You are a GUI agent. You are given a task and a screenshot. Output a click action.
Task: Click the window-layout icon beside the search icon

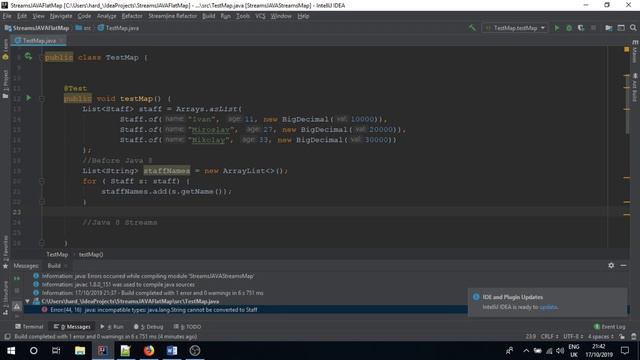tap(621, 28)
